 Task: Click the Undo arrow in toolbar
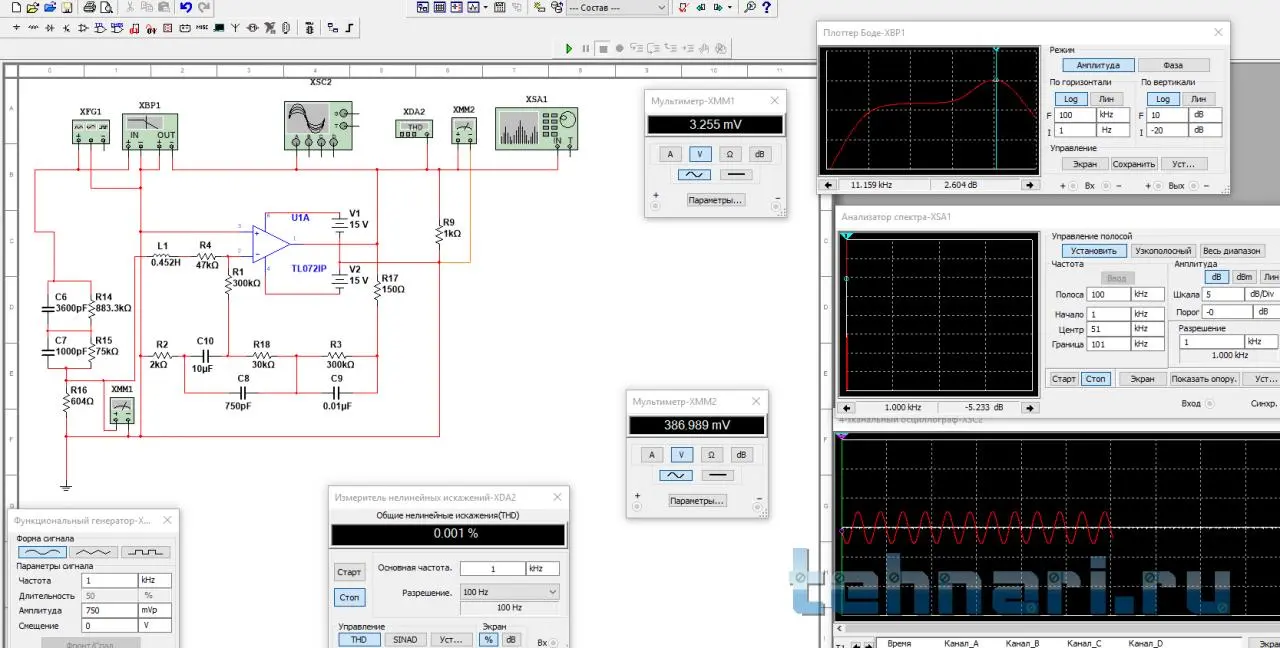tap(186, 7)
